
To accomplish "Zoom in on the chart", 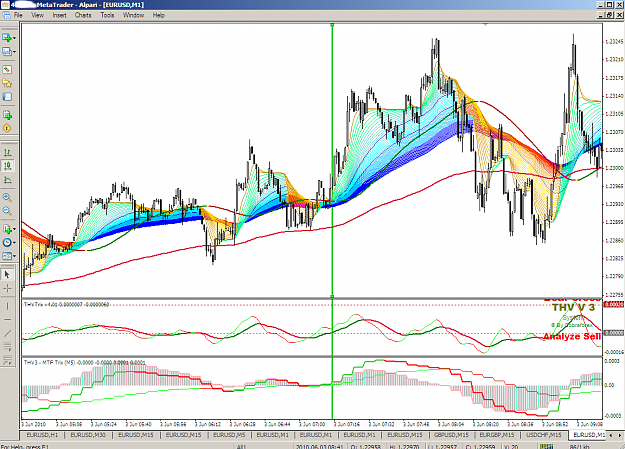I will 7,197.
